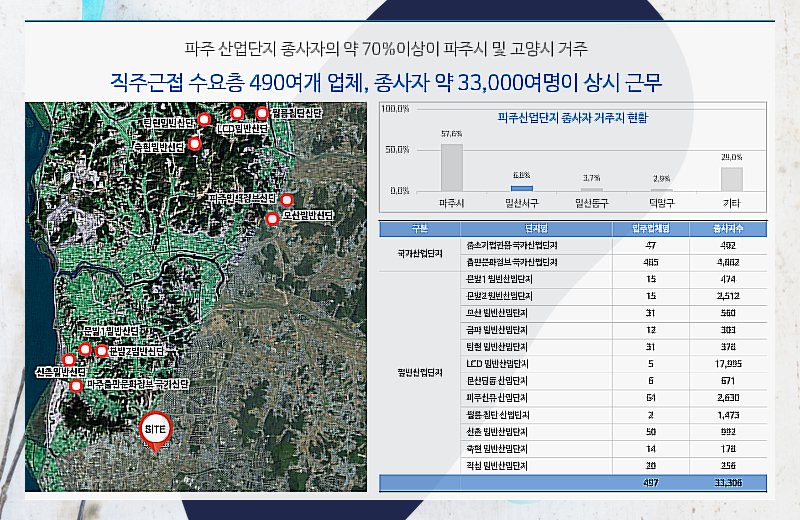Click the 497 total companies cell

point(651,483)
